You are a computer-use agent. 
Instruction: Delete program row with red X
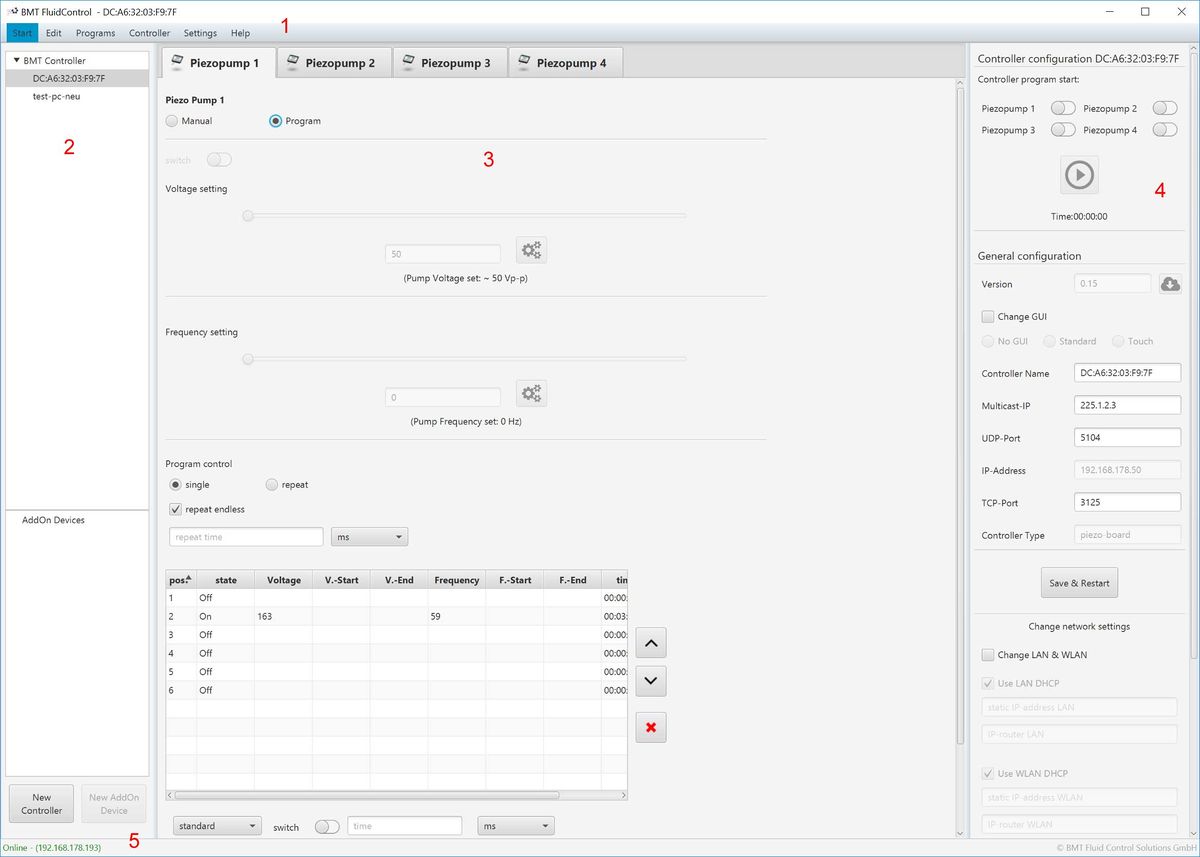650,728
